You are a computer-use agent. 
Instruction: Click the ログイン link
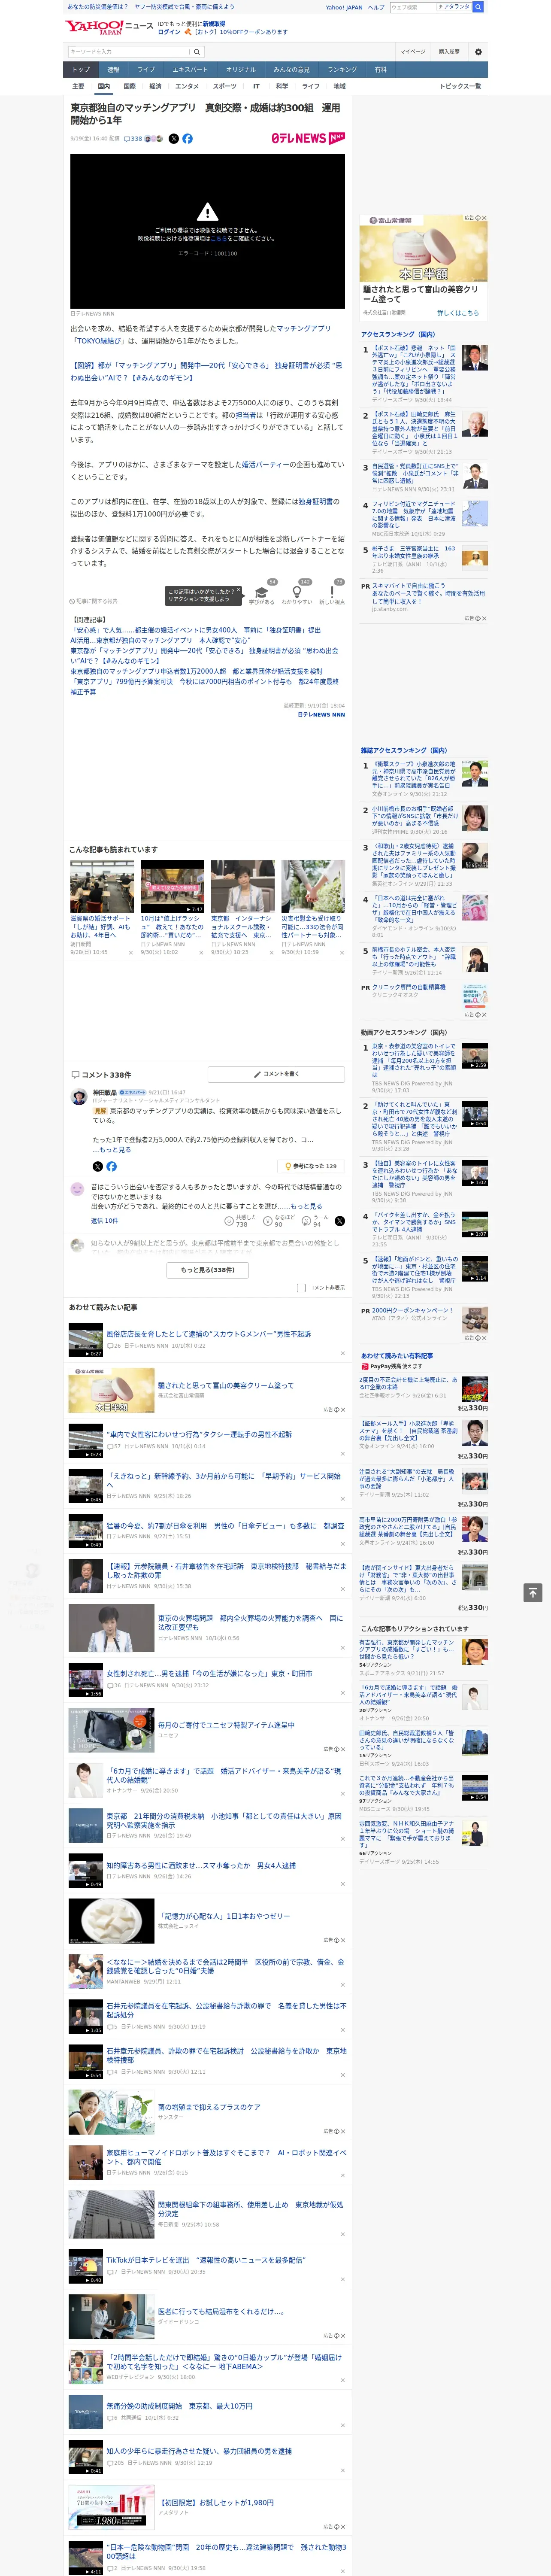tap(169, 32)
